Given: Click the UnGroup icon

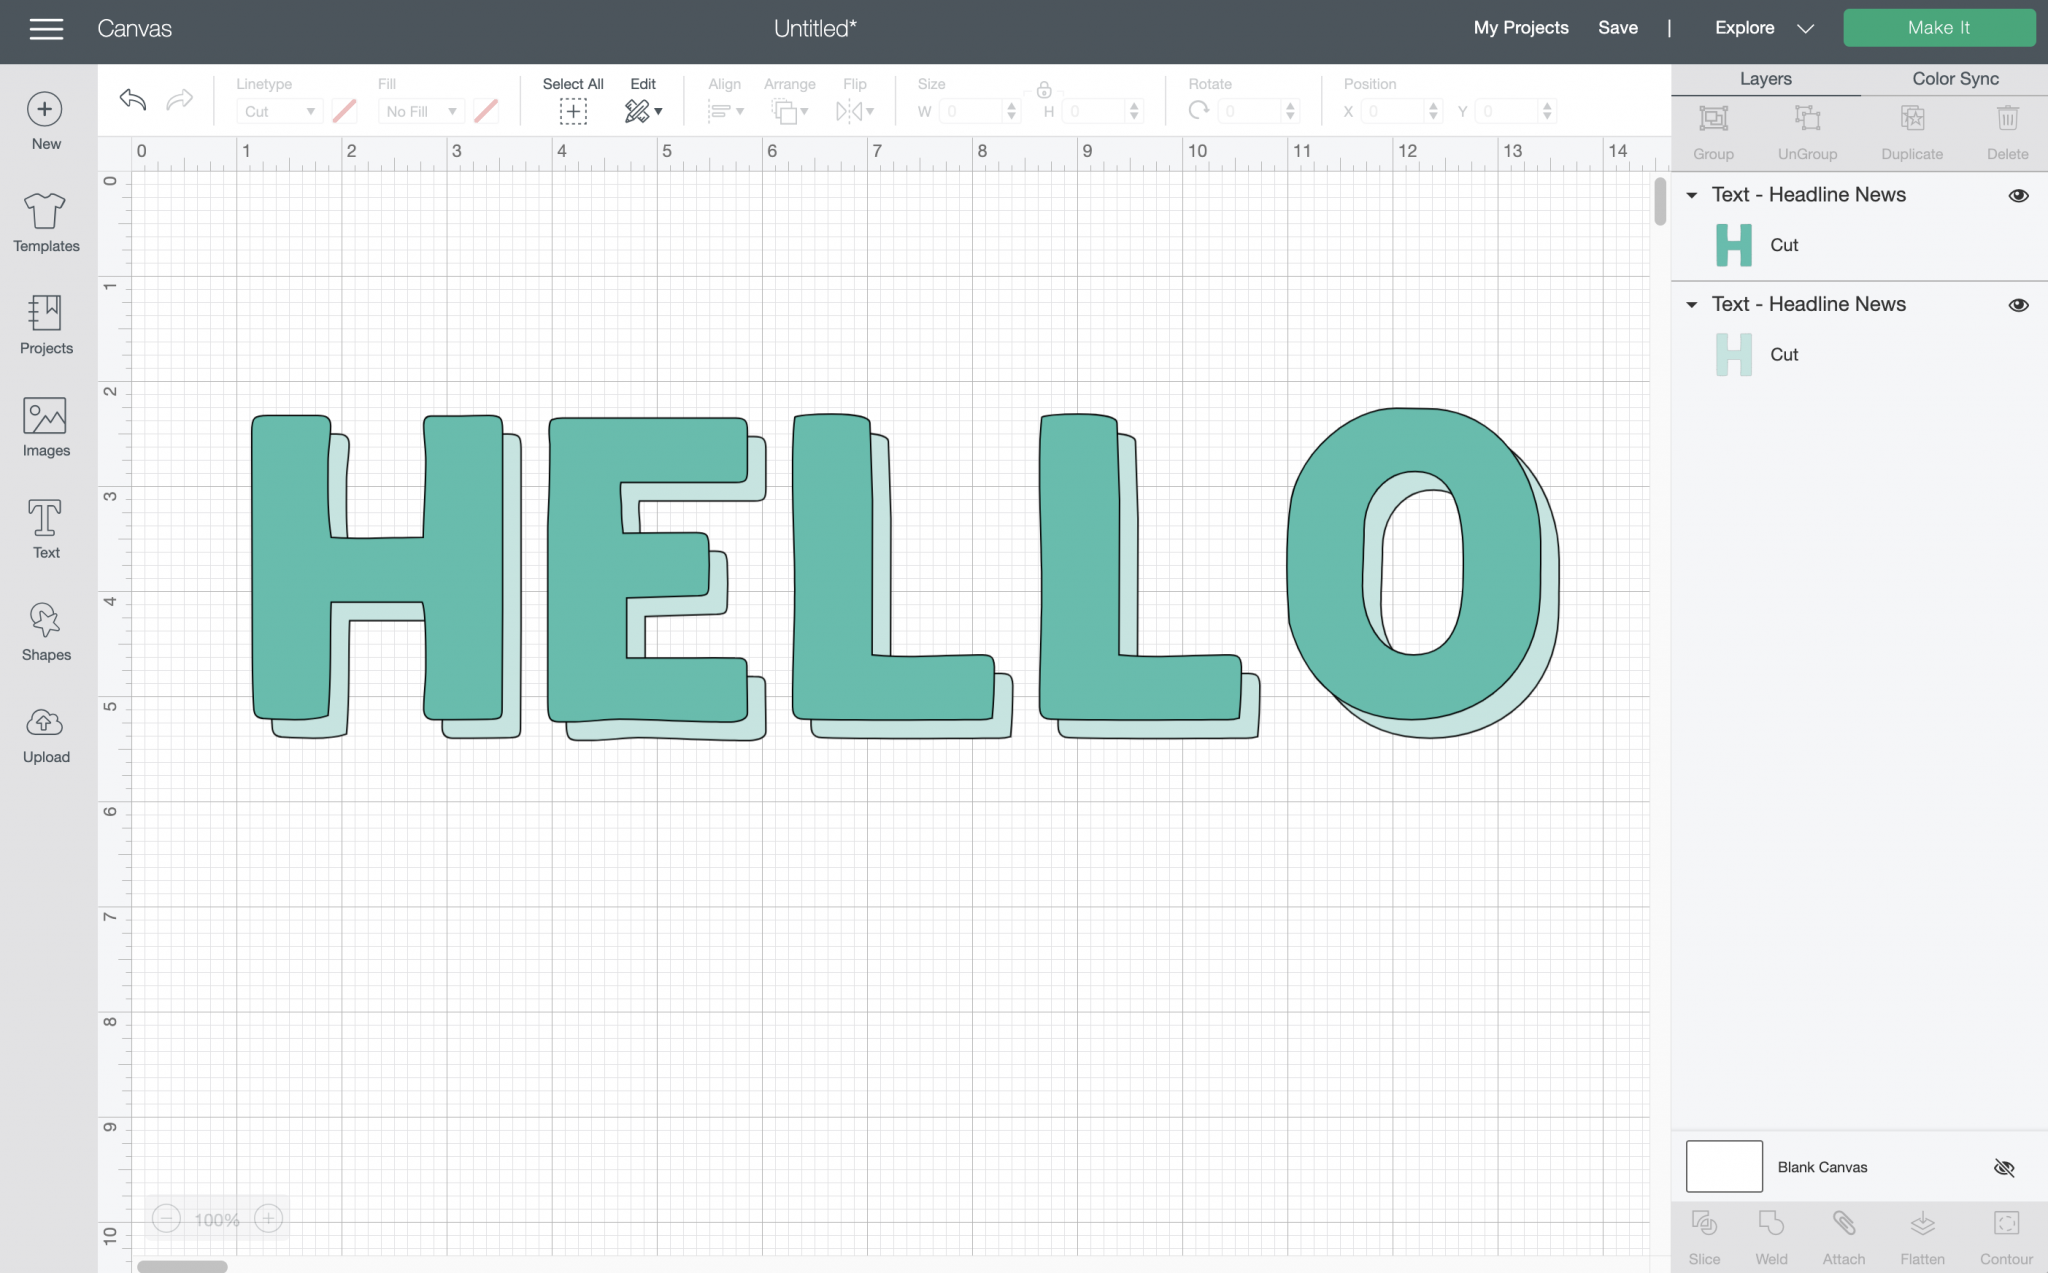Looking at the screenshot, I should [1807, 119].
